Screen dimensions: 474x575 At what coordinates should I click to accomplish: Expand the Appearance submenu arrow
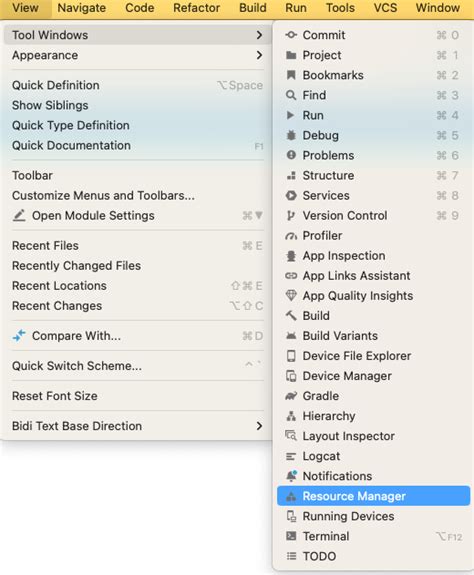pos(259,55)
